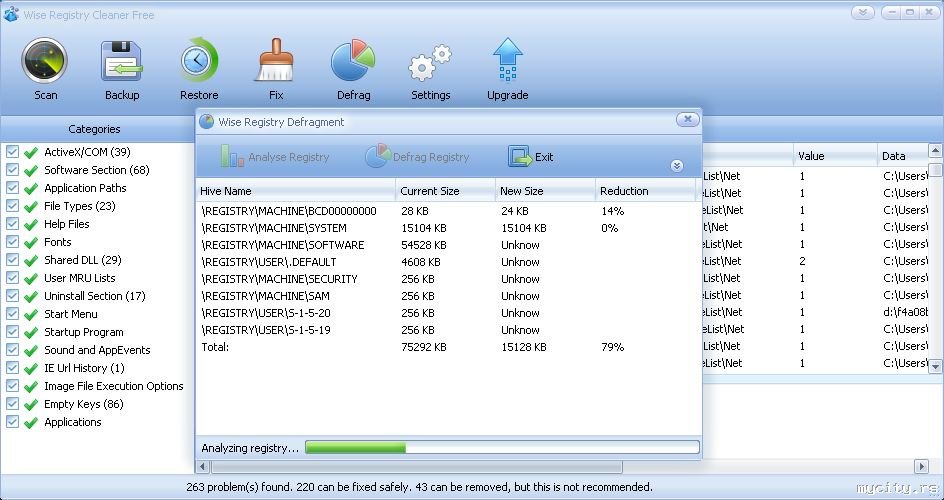
Task: Uncheck the ActiveX/COM (39) checkbox
Action: click(x=12, y=152)
